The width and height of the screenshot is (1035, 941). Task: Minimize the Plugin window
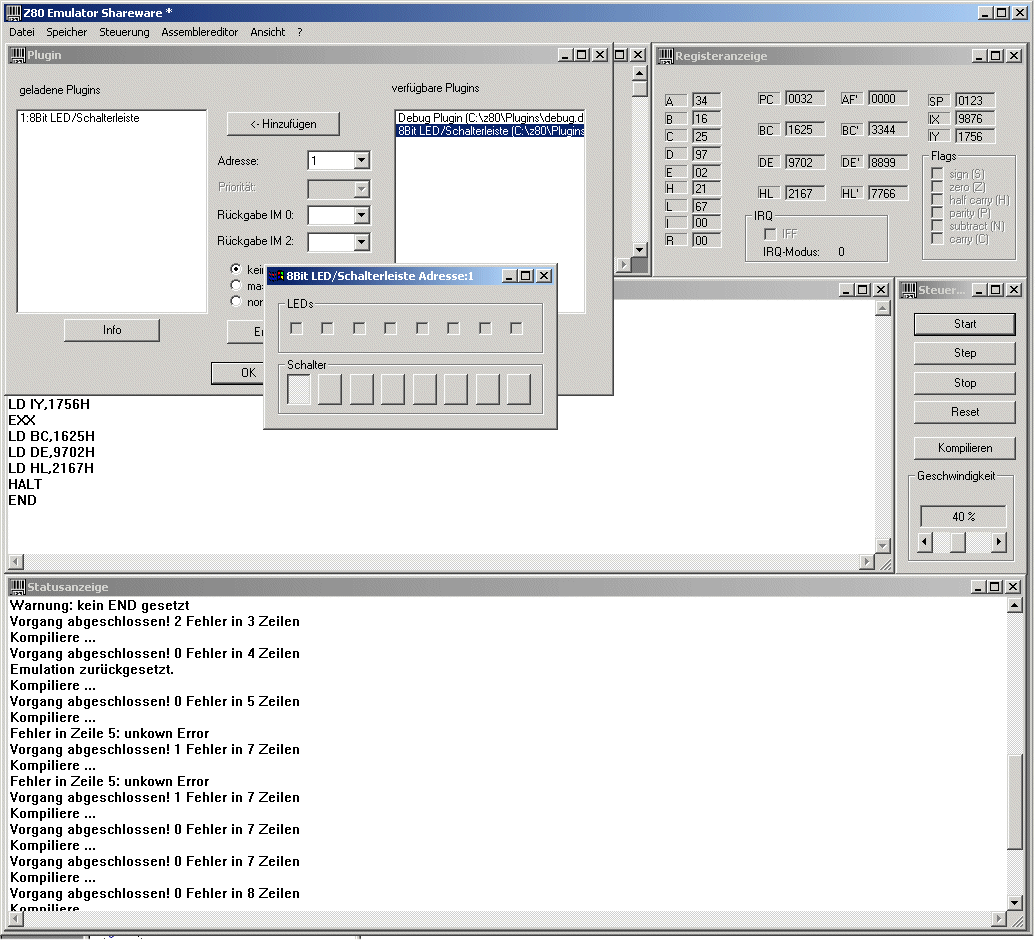565,55
